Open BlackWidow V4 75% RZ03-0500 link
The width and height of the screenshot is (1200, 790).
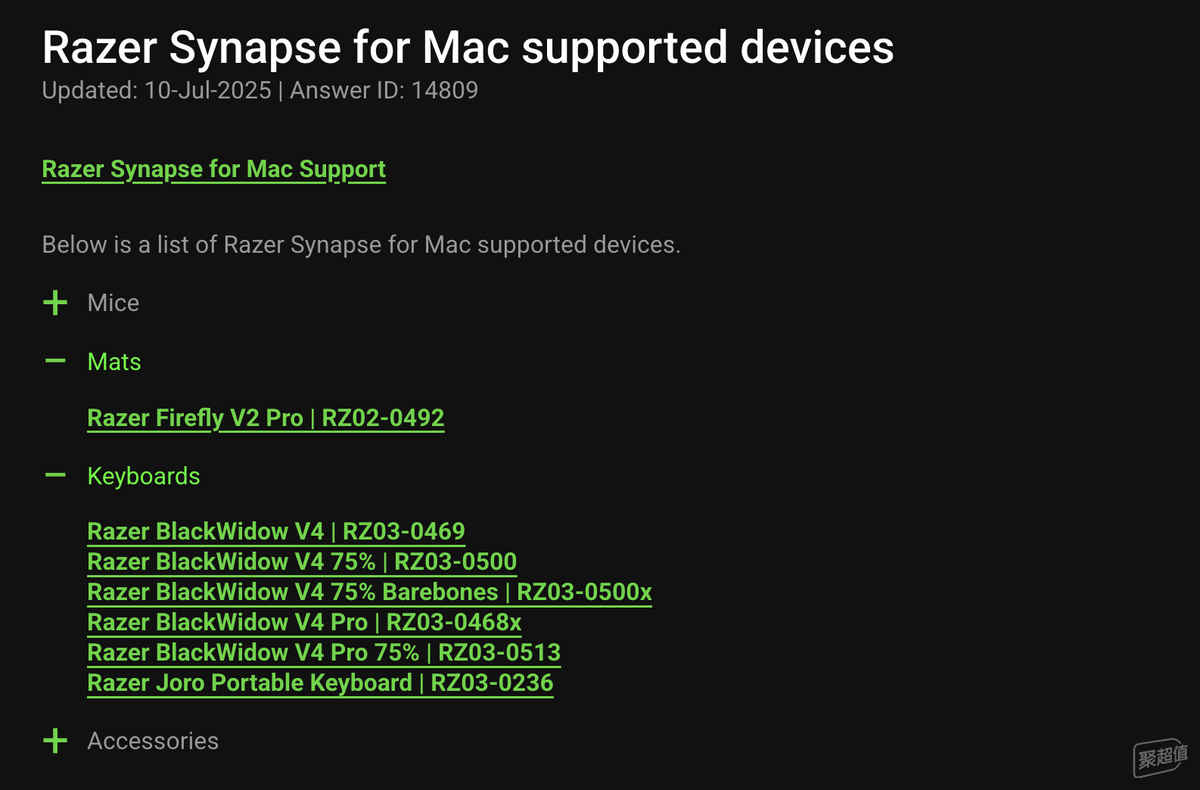pyautogui.click(x=302, y=561)
